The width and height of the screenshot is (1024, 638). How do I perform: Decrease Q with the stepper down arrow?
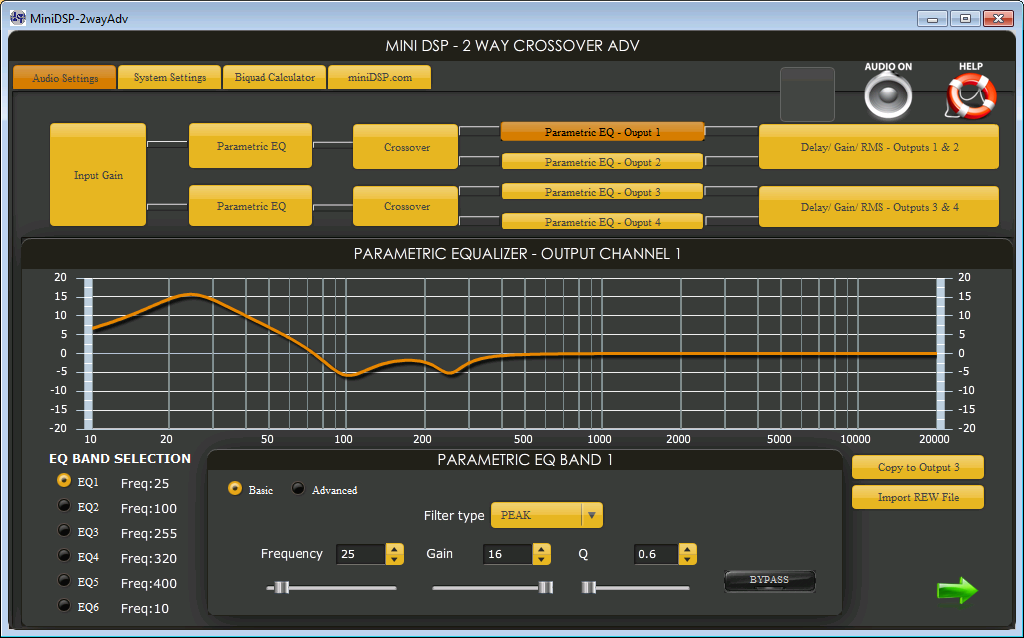pos(687,560)
